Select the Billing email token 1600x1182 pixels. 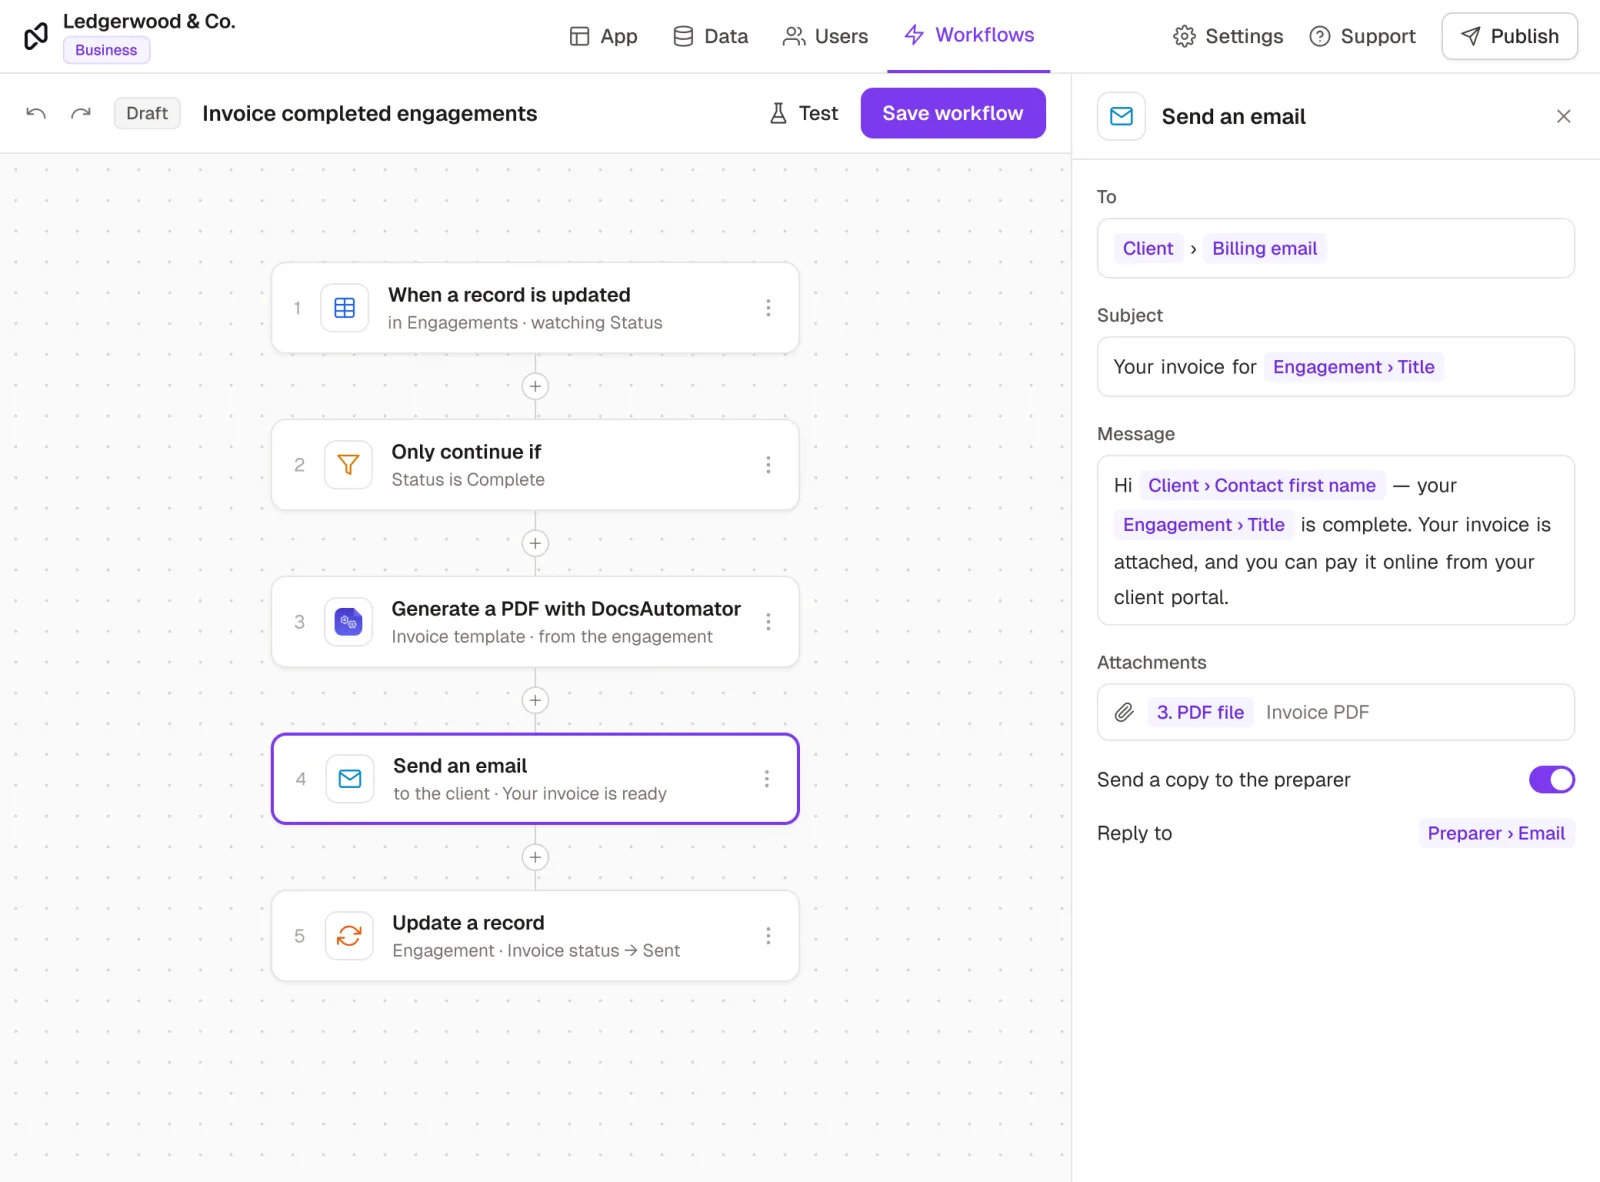1264,248
